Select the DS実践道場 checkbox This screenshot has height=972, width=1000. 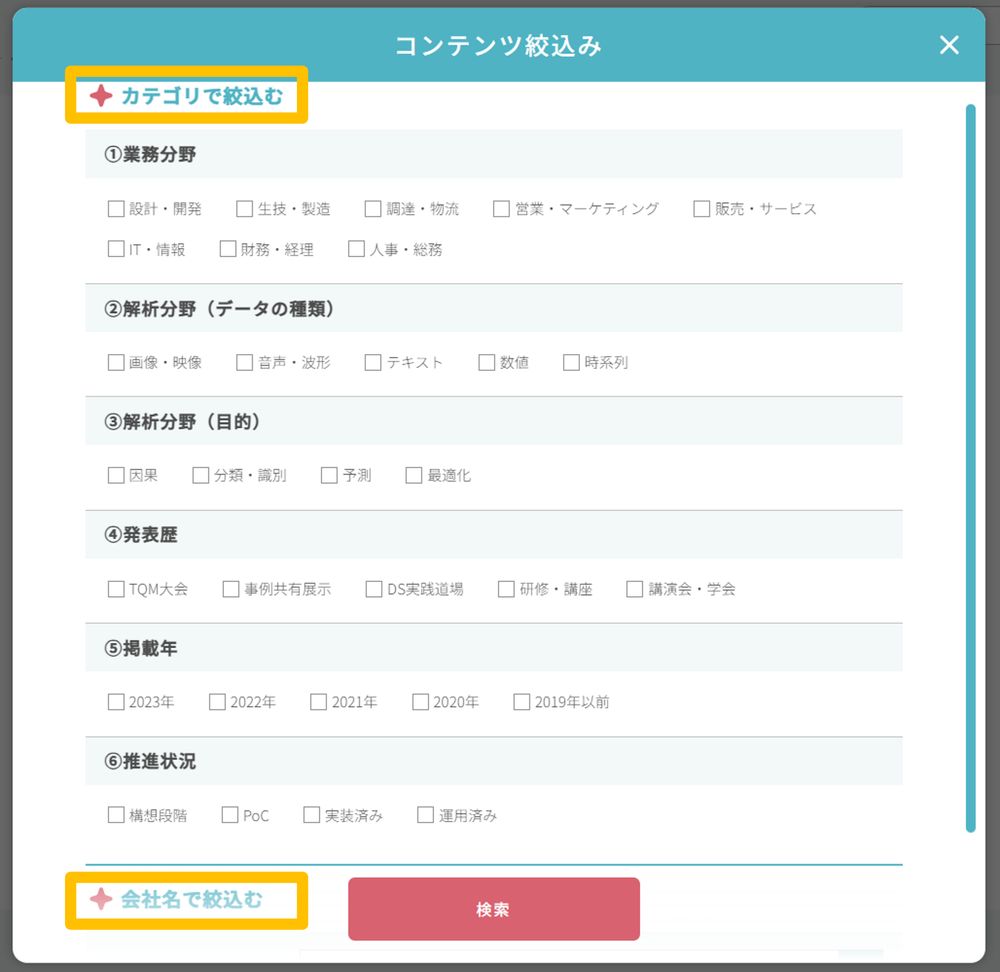[x=374, y=589]
